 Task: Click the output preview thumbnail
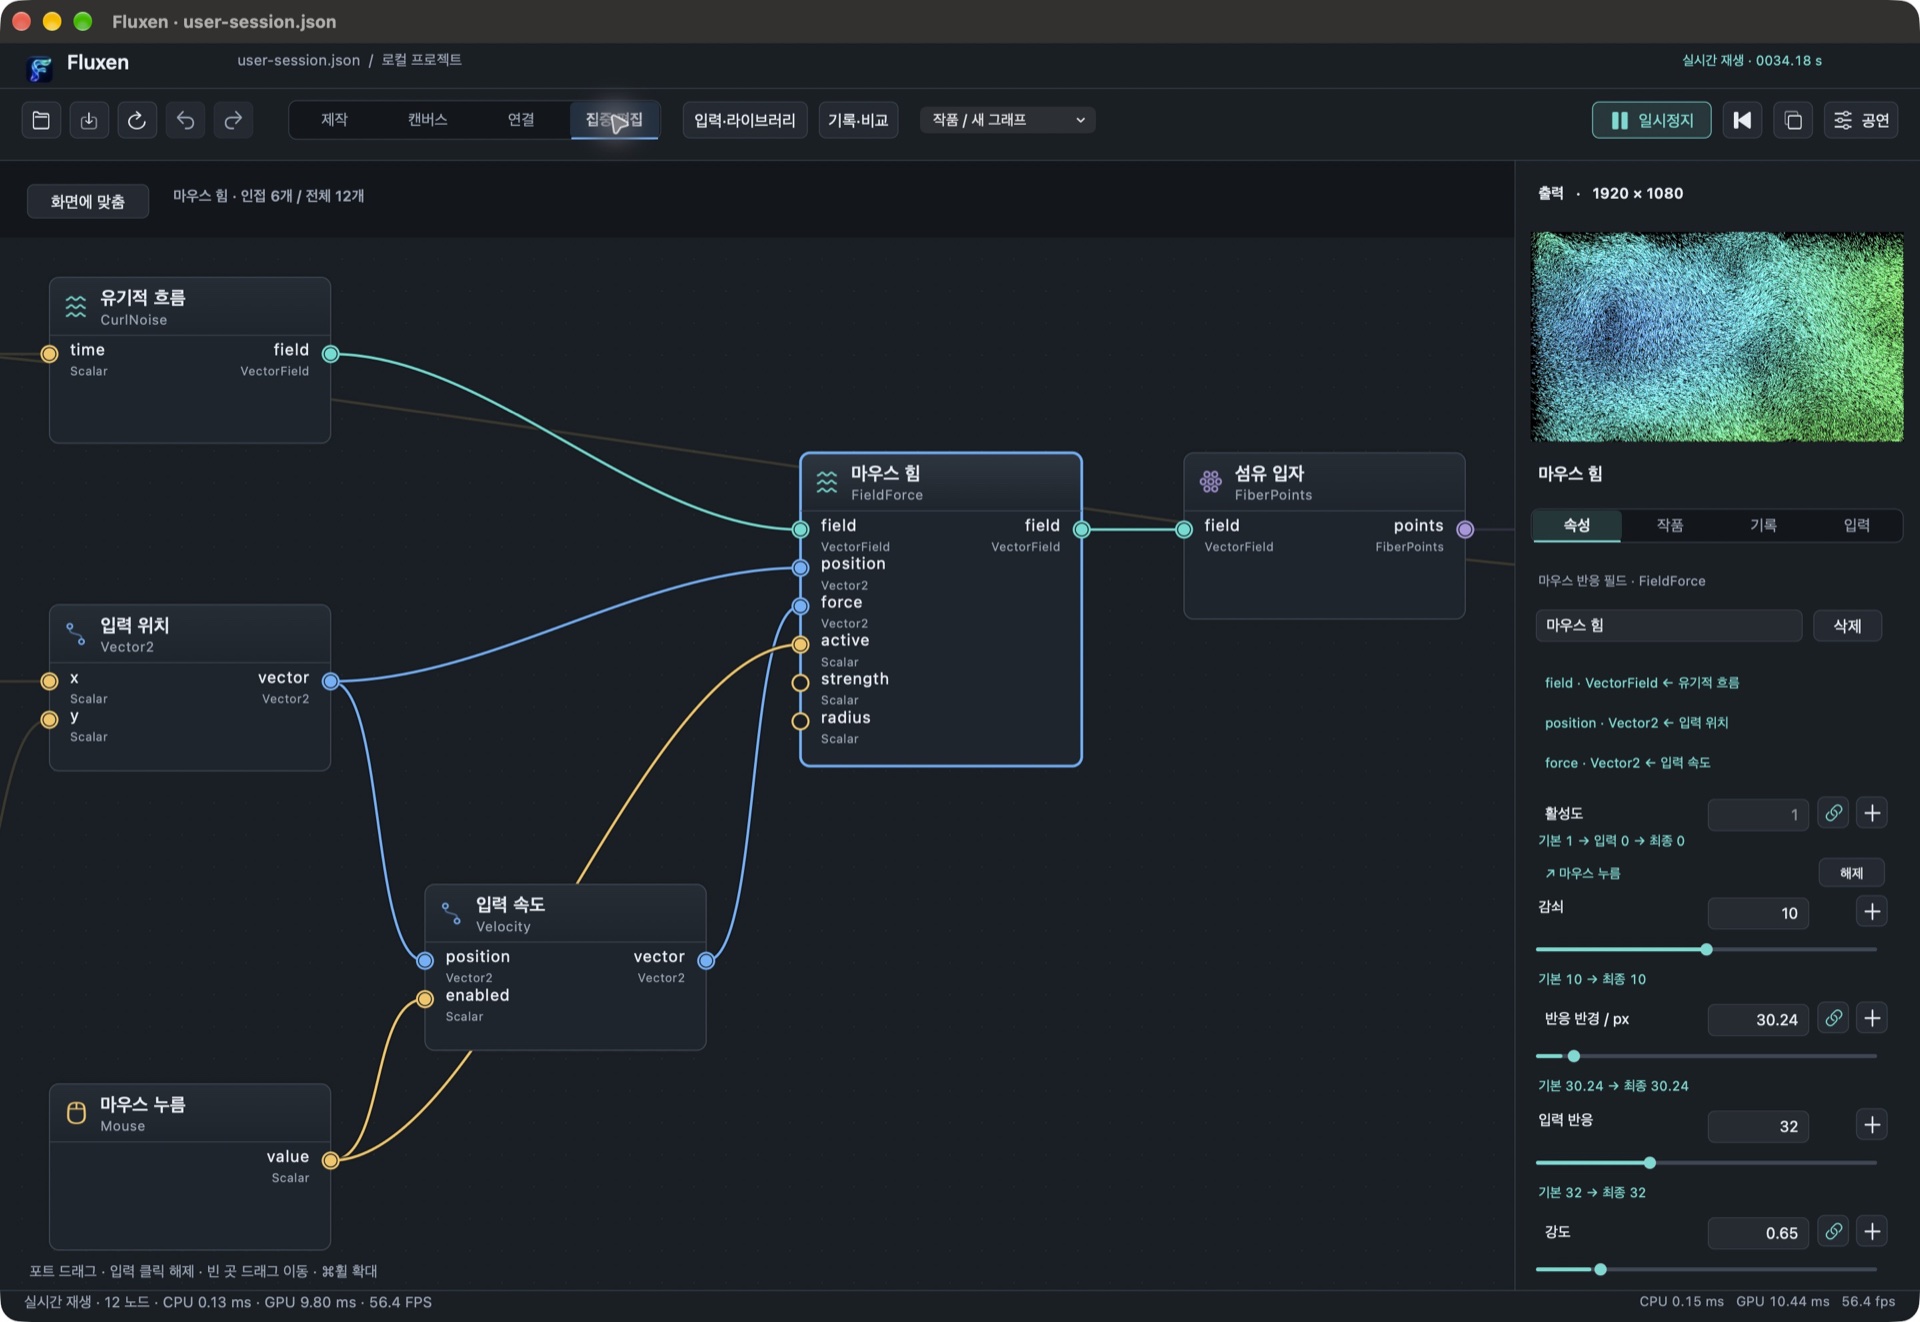(1716, 337)
